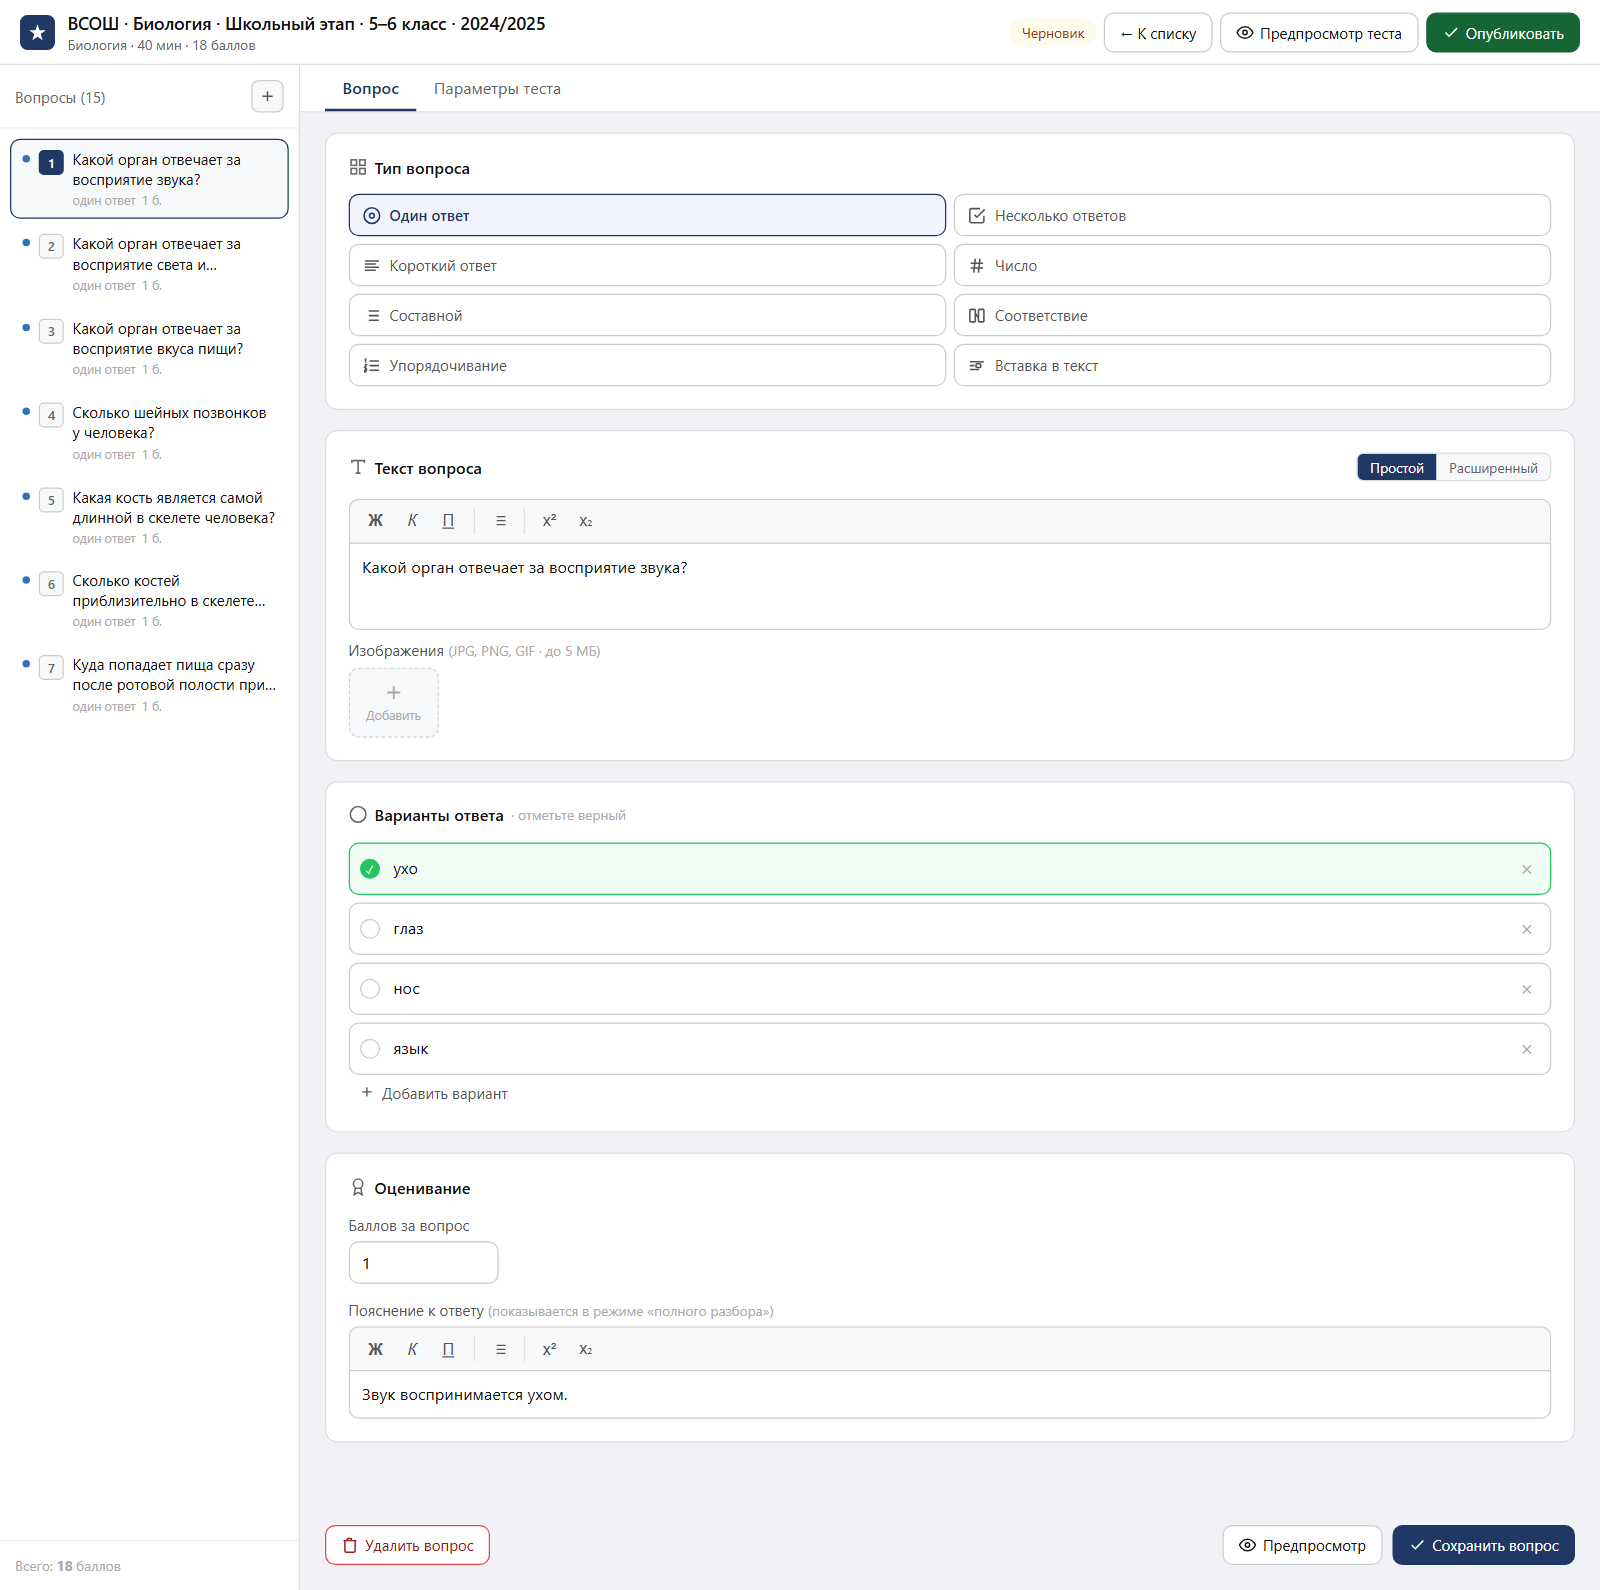Click the 'Опубликовать' button
The image size is (1600, 1590).
(1503, 33)
